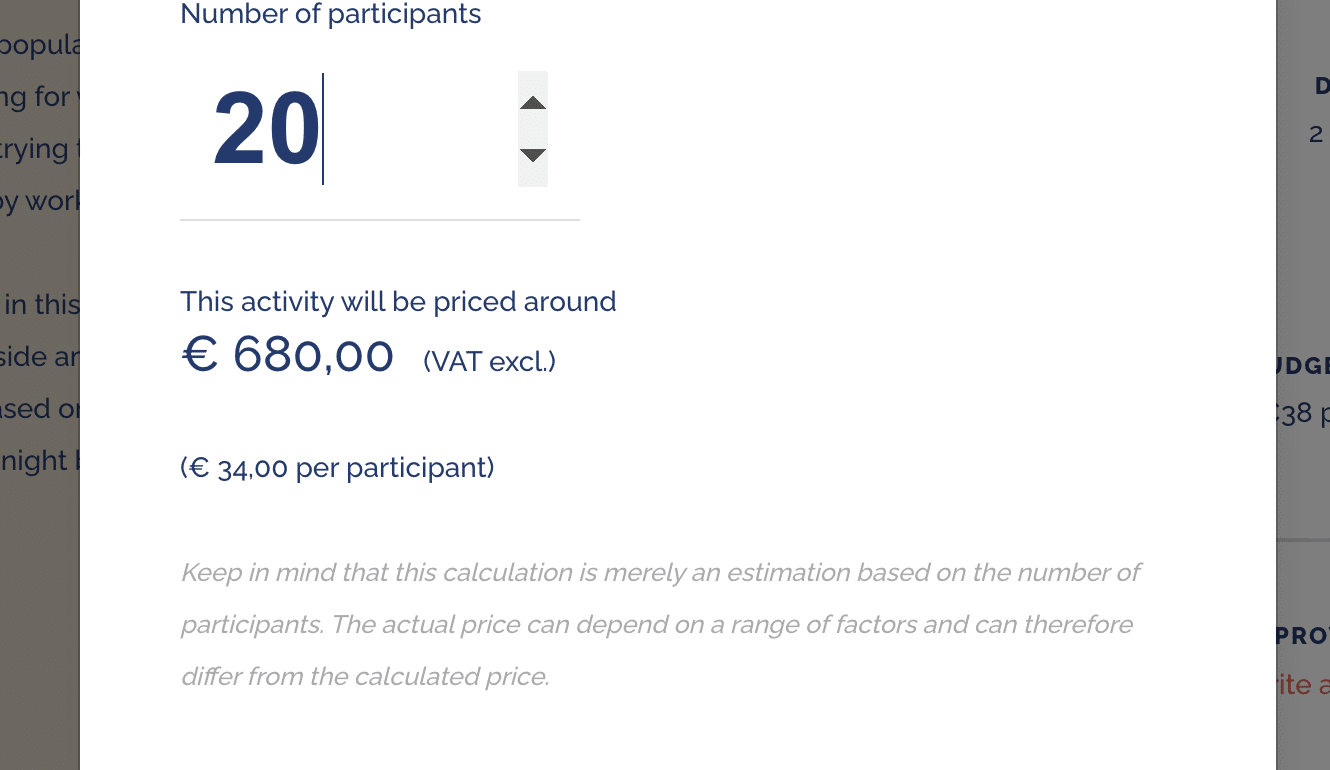
Task: Decrease participants using the down arrow
Action: tap(533, 155)
